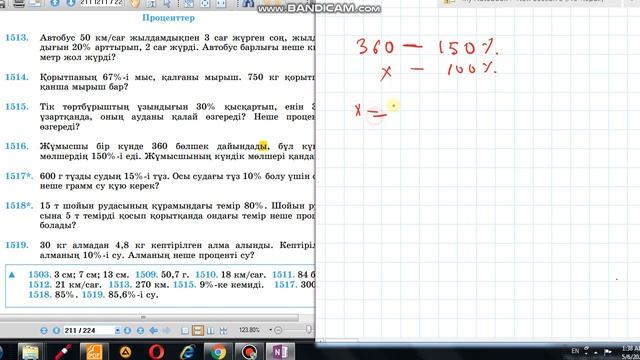The height and width of the screenshot is (360, 640).
Task: Click the Action Center flag in tray
Action: [x=608, y=351]
